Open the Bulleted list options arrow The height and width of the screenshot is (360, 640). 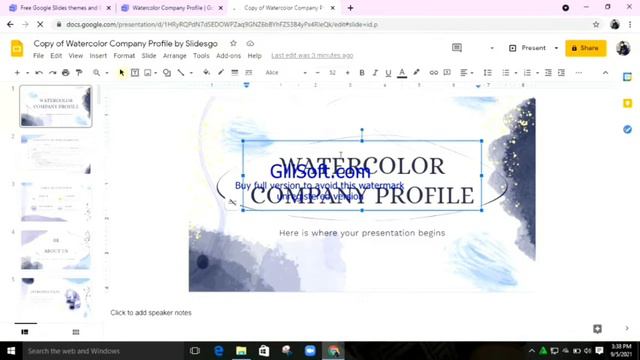click(516, 73)
